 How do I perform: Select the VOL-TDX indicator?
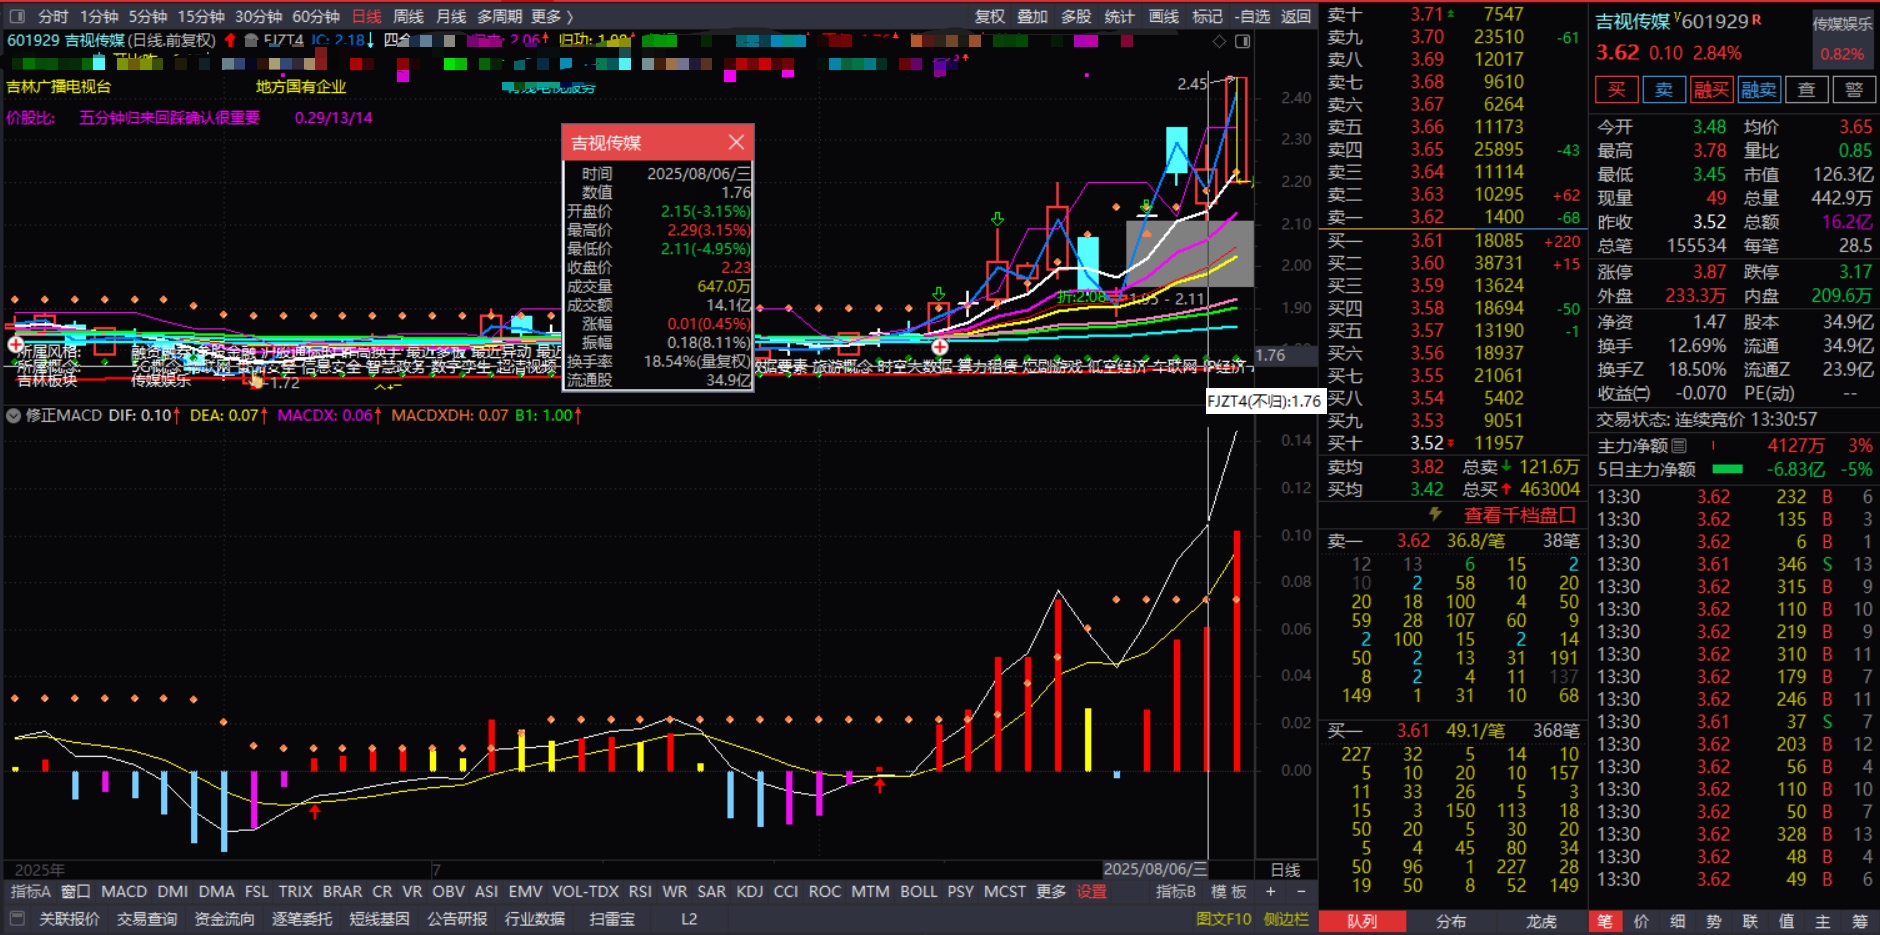click(x=585, y=891)
